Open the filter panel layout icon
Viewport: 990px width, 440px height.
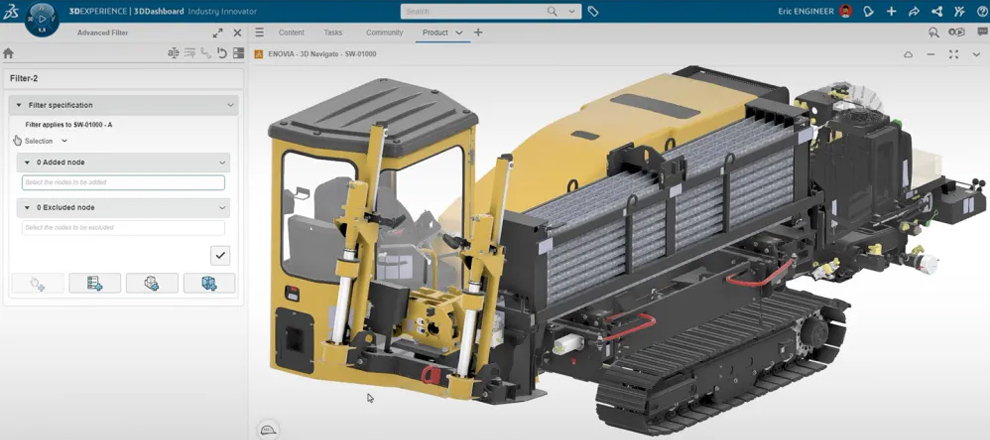coord(238,53)
